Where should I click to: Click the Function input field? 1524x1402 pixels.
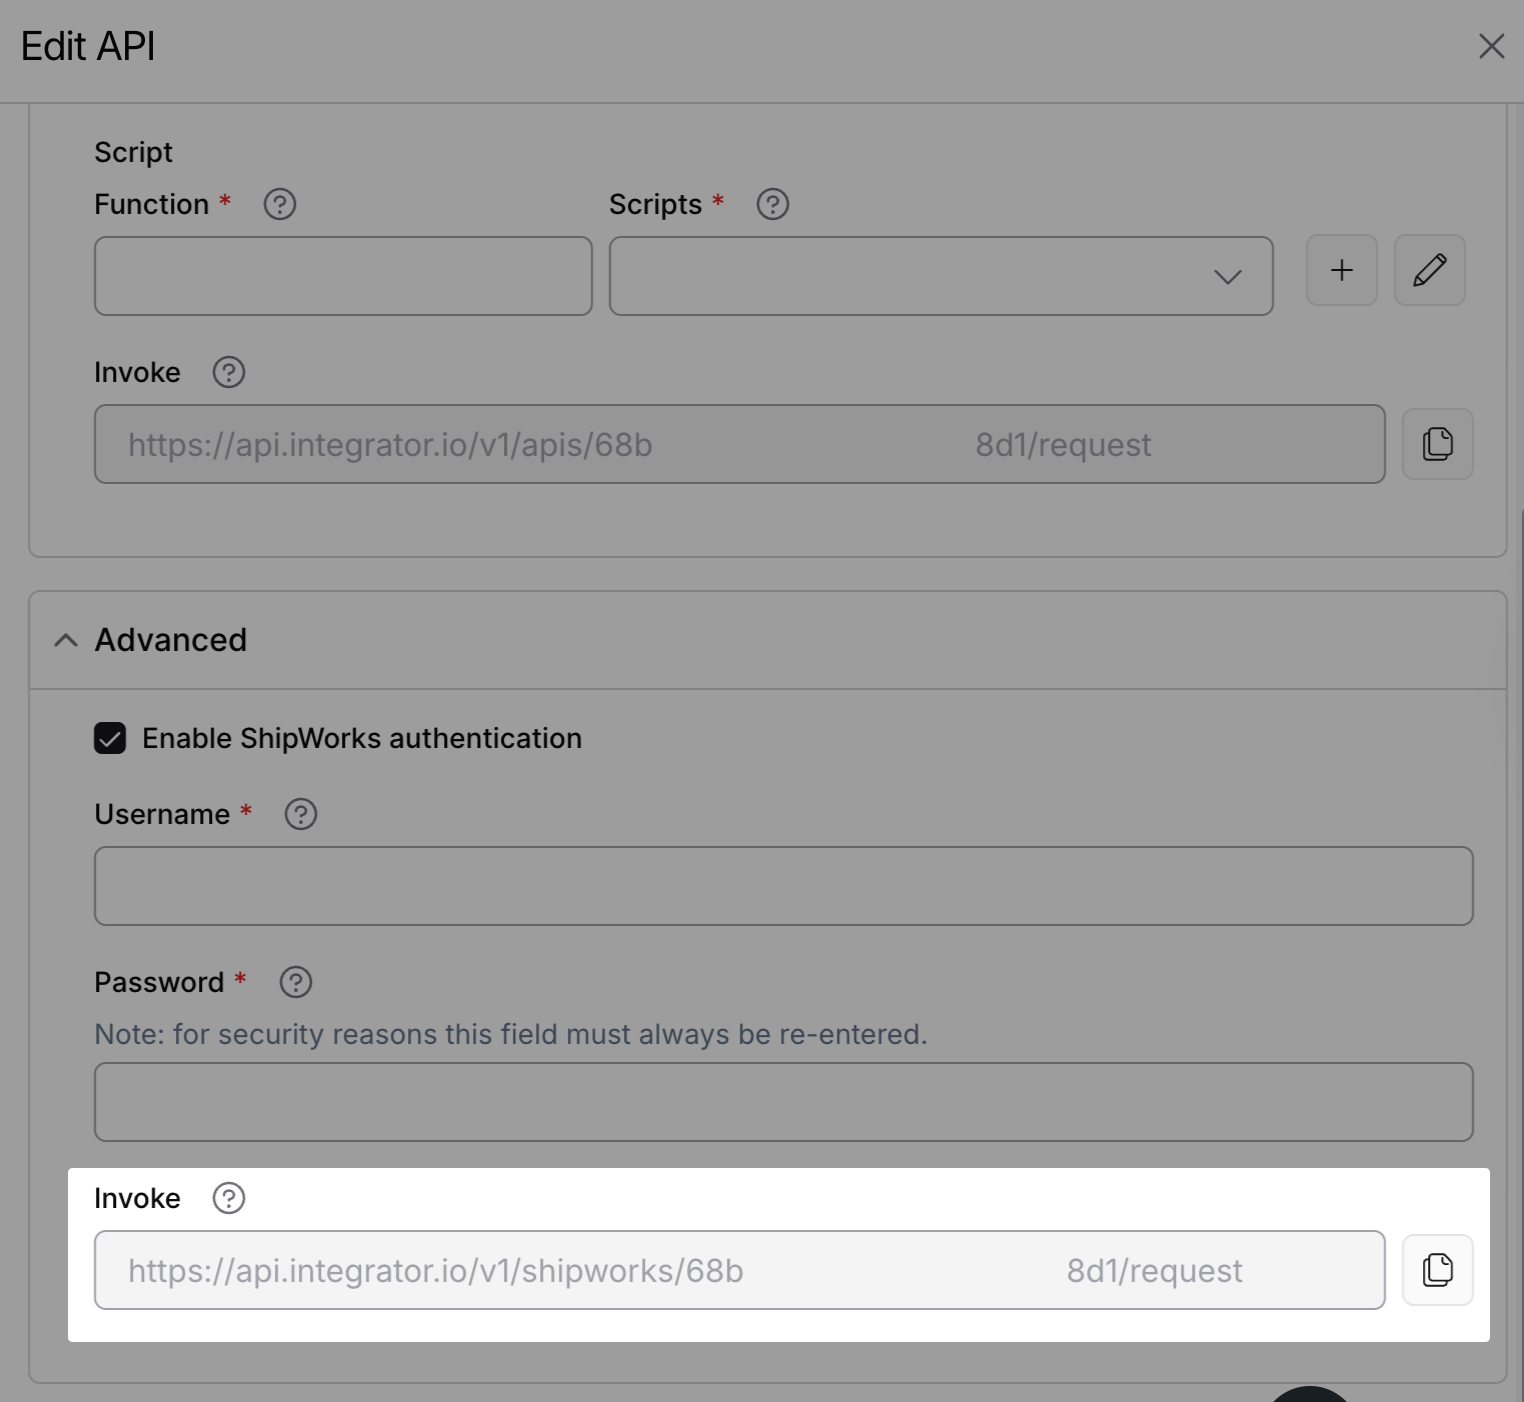point(343,276)
